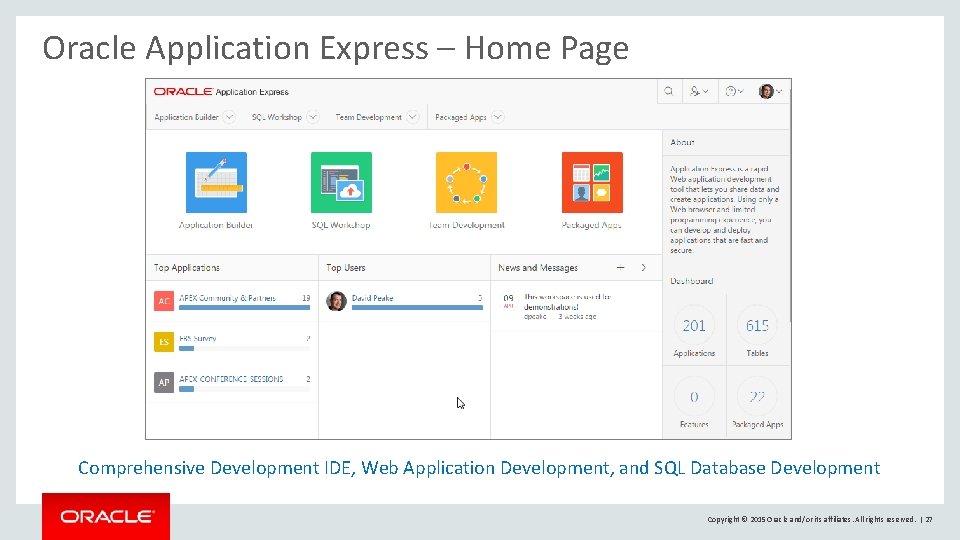
Task: Expand the Team Development dropdown arrow
Action: coord(413,117)
